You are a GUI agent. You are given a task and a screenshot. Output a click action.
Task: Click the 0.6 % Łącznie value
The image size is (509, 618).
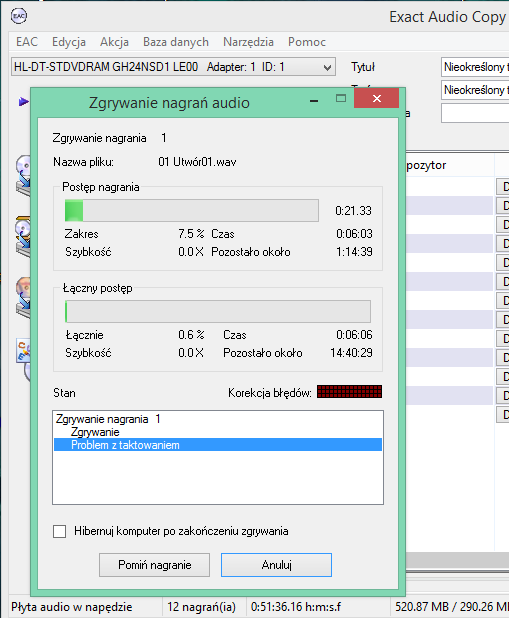191,335
